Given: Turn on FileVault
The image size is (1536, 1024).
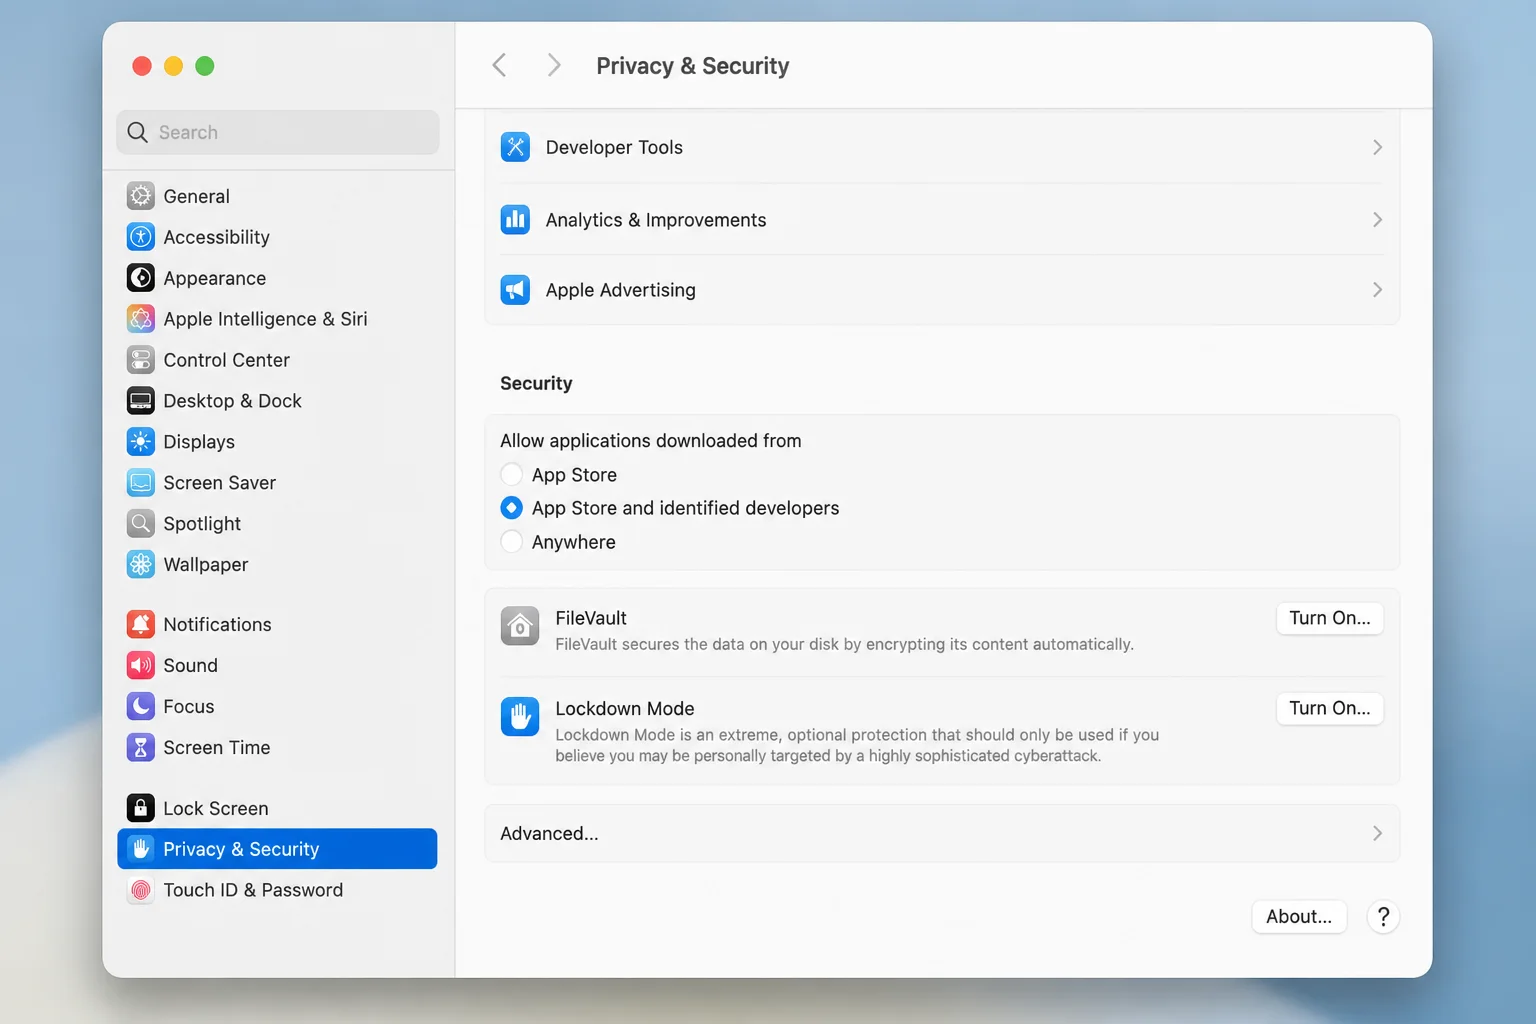Looking at the screenshot, I should point(1330,618).
